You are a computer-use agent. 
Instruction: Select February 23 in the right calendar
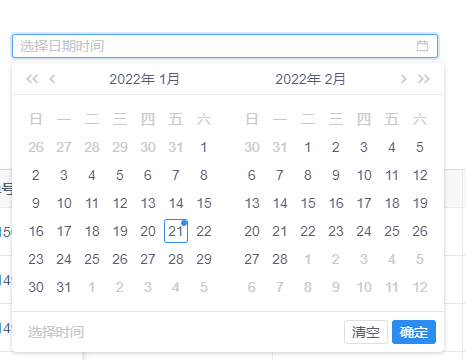[336, 231]
